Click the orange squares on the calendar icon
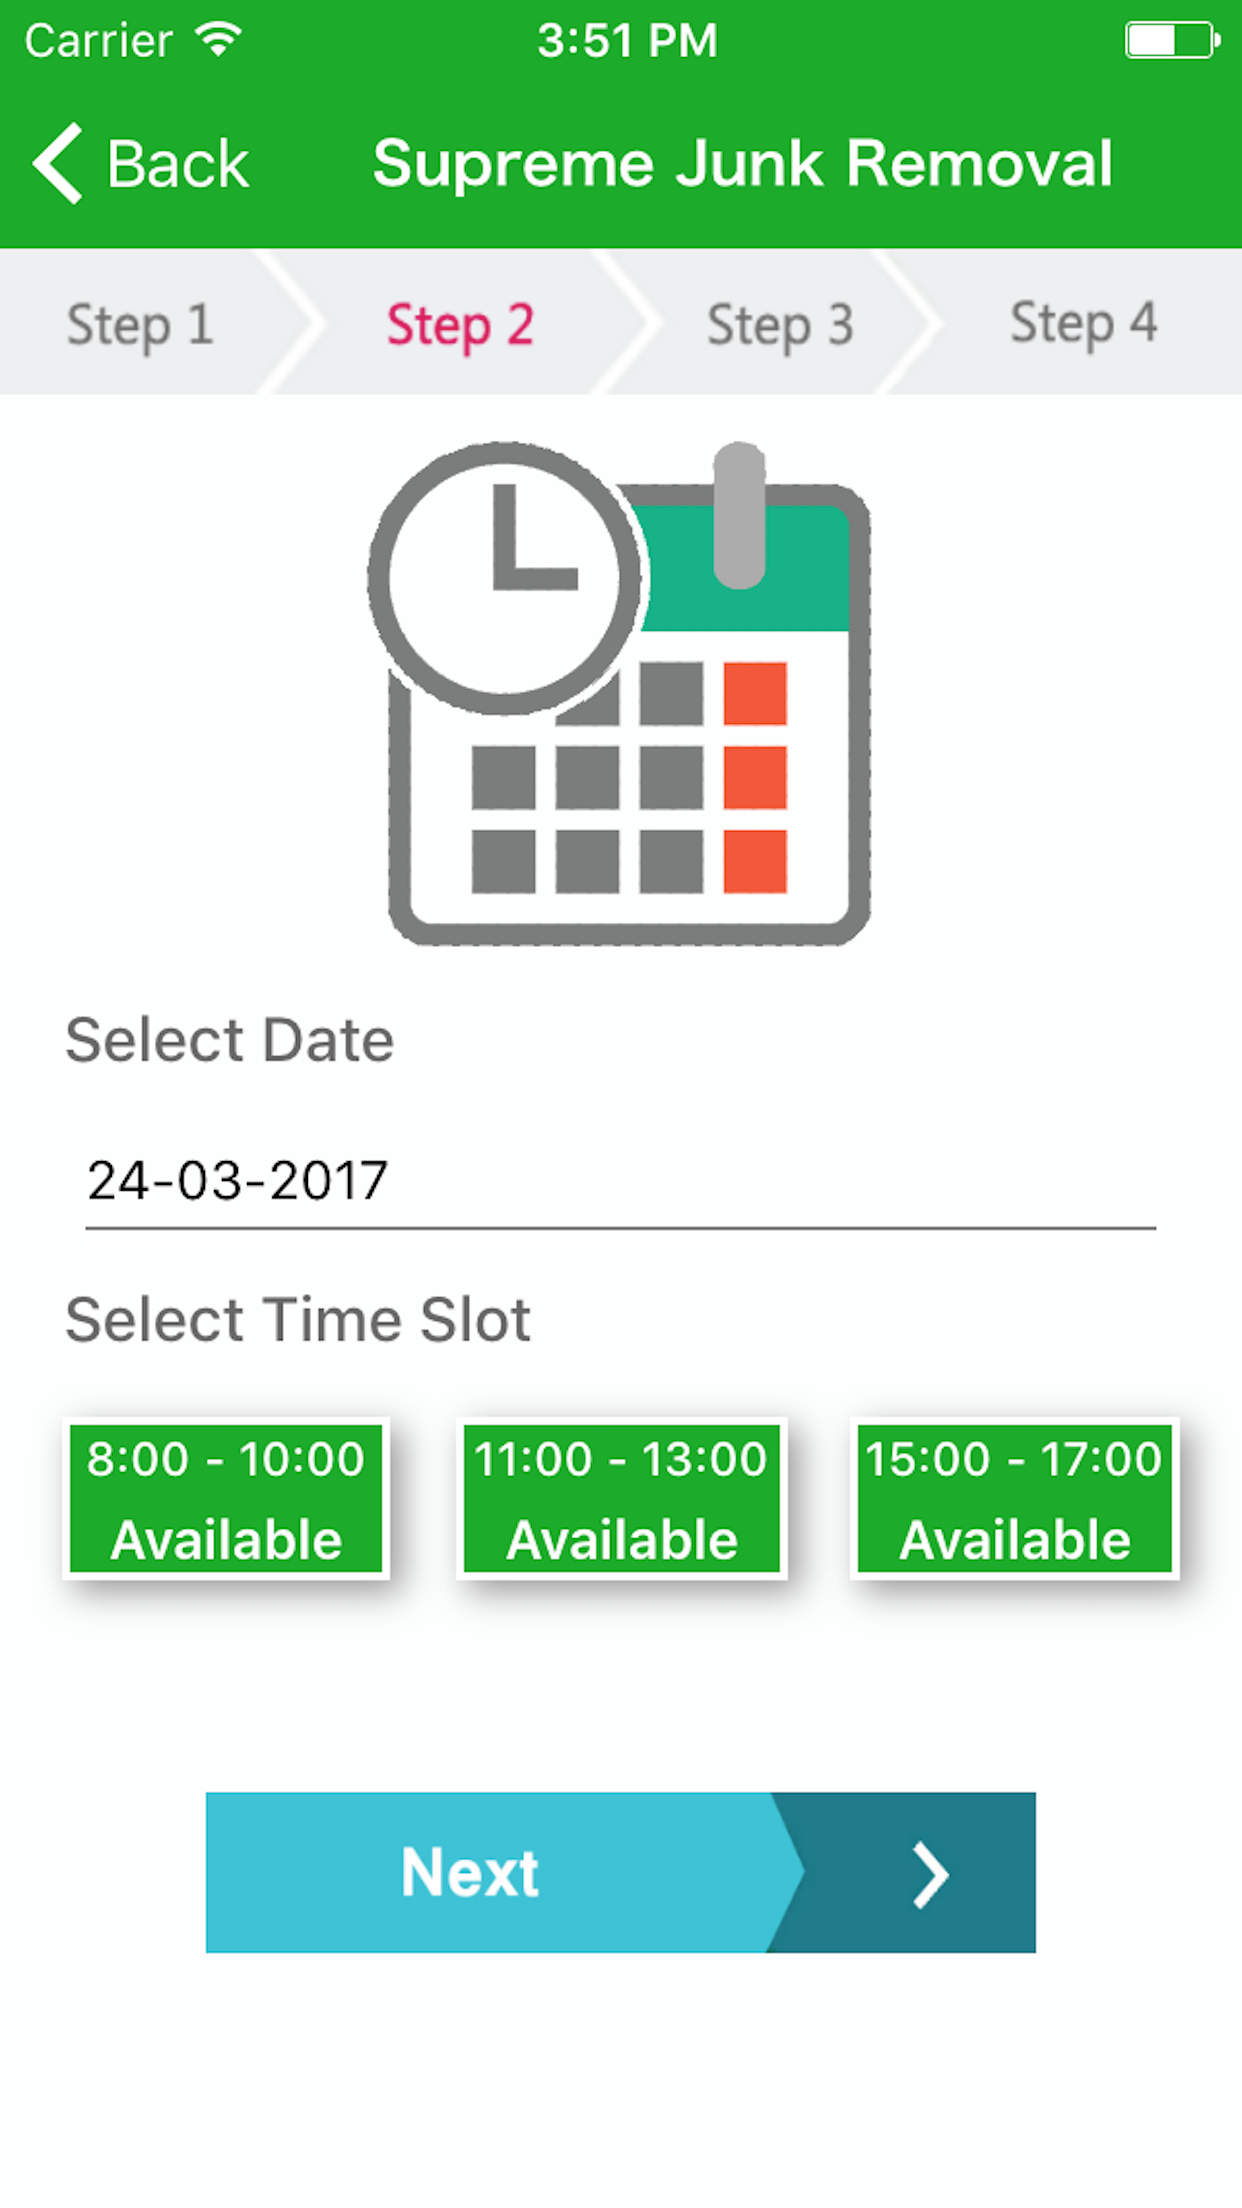The height and width of the screenshot is (2208, 1242). pos(755,777)
